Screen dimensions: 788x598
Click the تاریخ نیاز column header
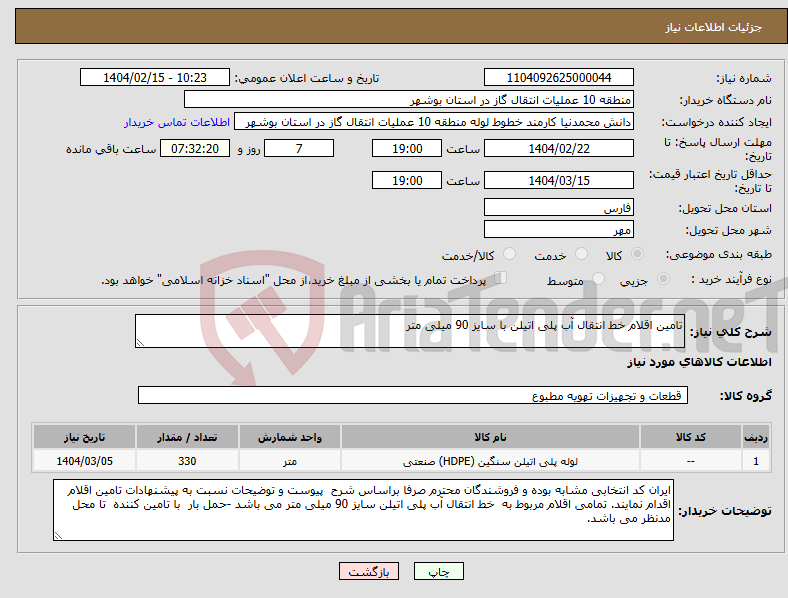[x=84, y=437]
